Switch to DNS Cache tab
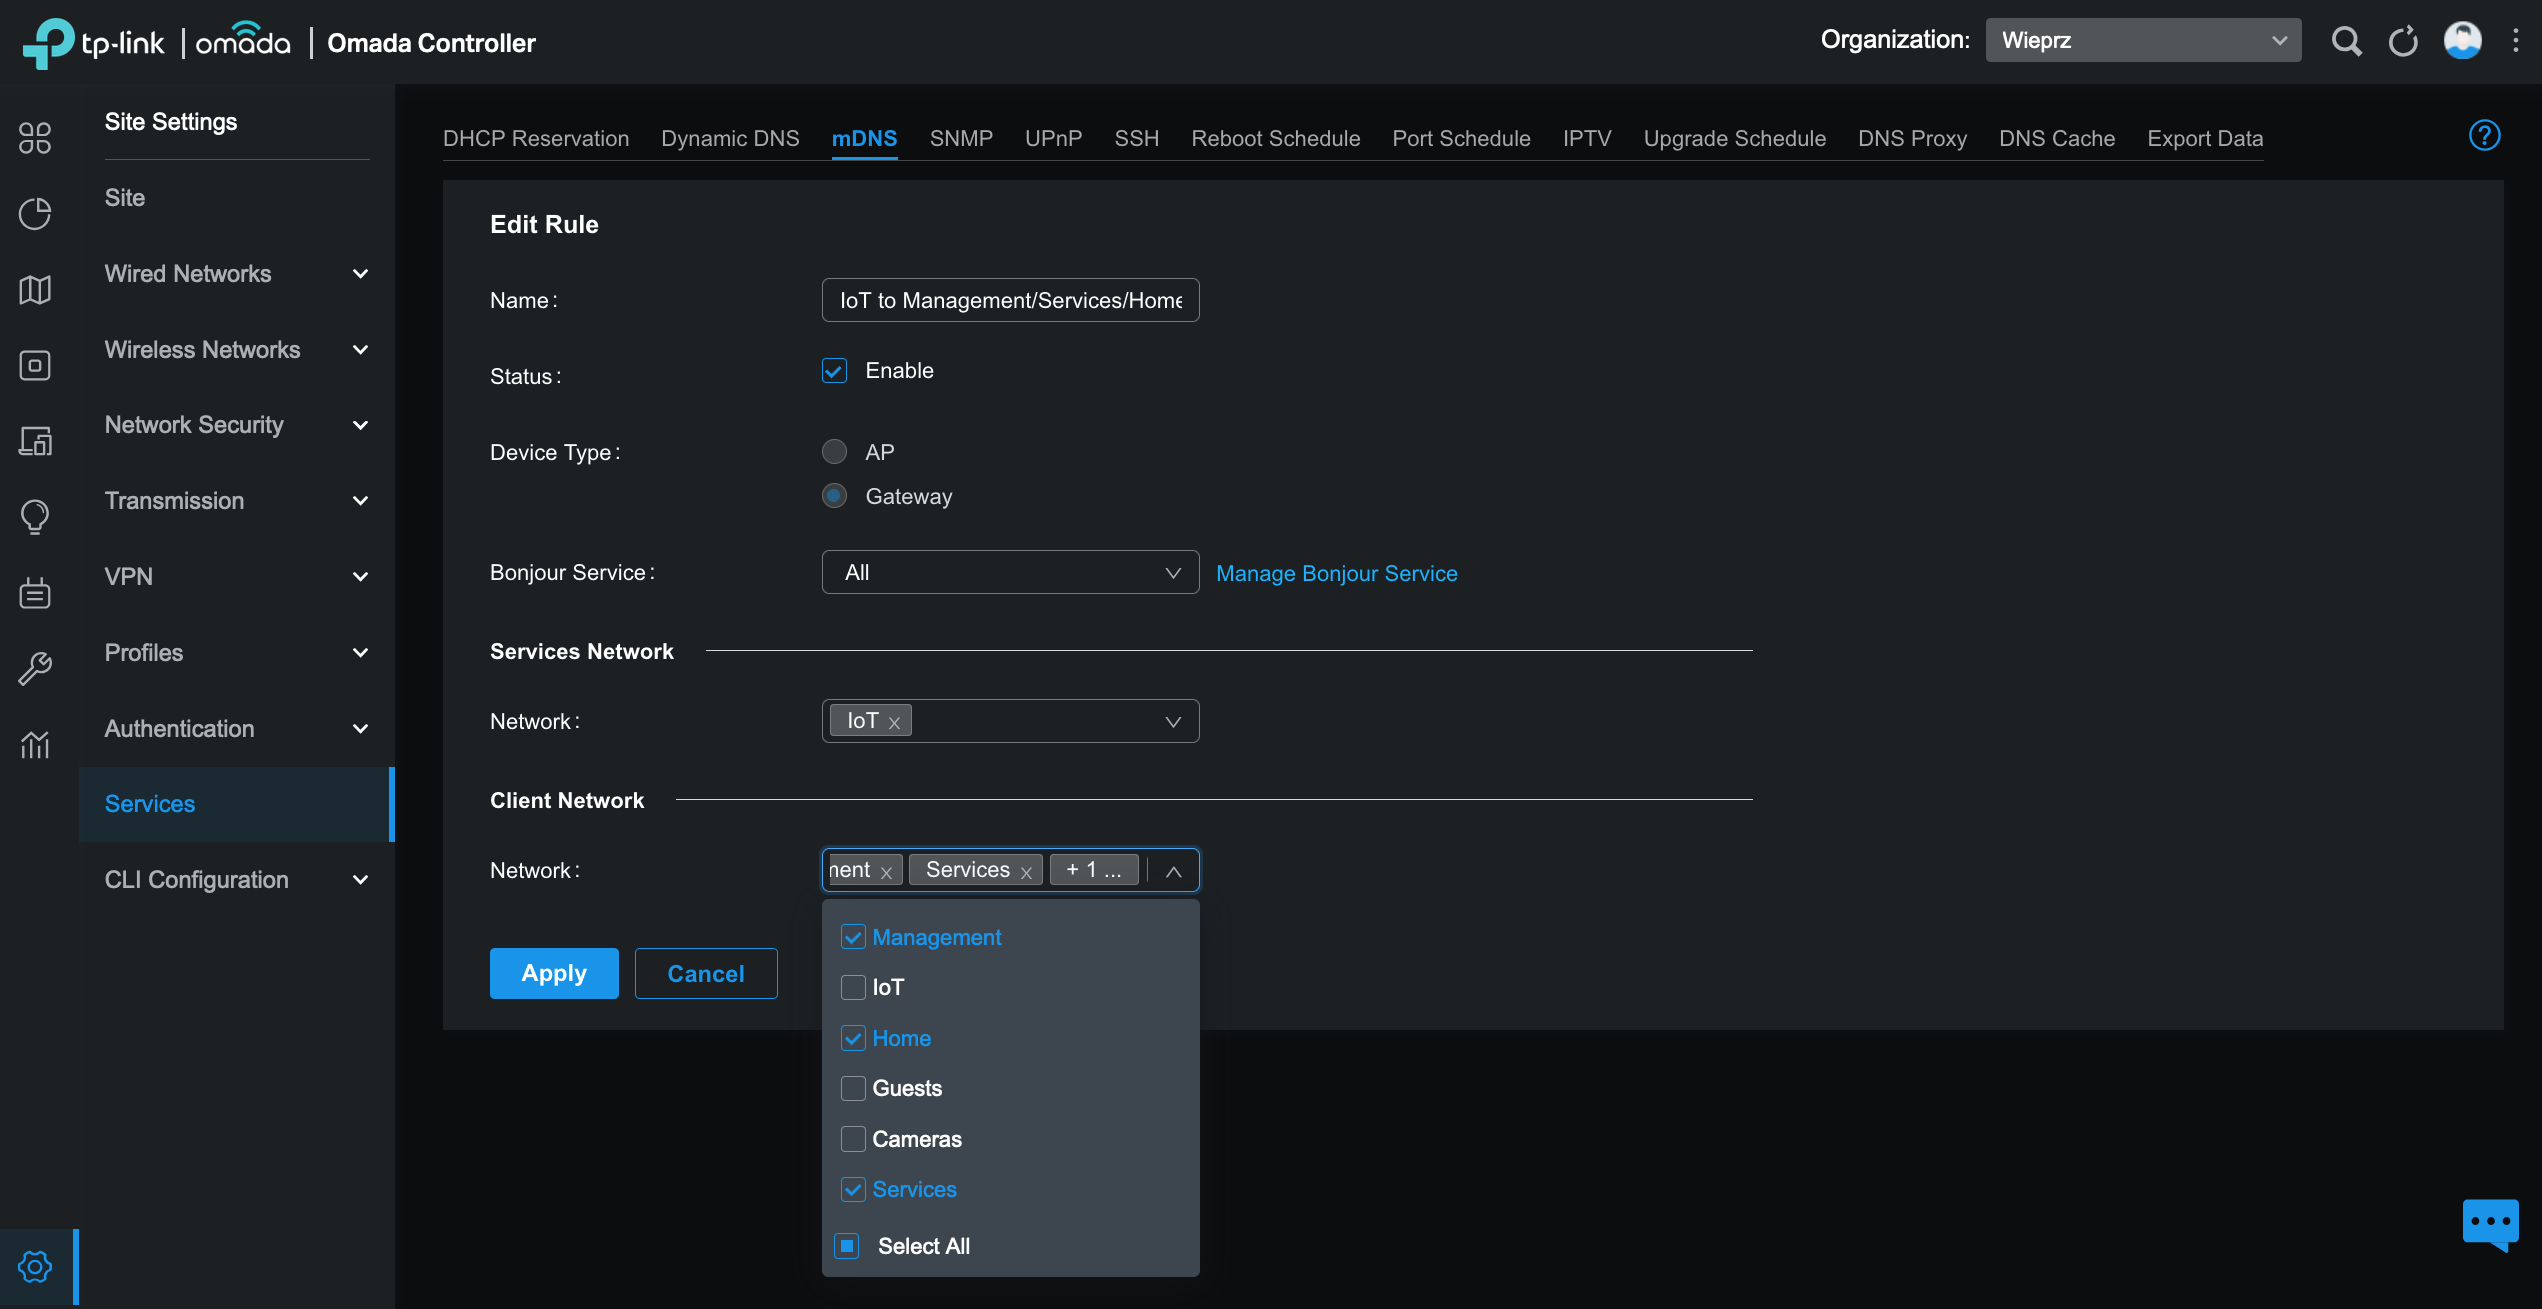This screenshot has height=1309, width=2542. pos(2057,139)
